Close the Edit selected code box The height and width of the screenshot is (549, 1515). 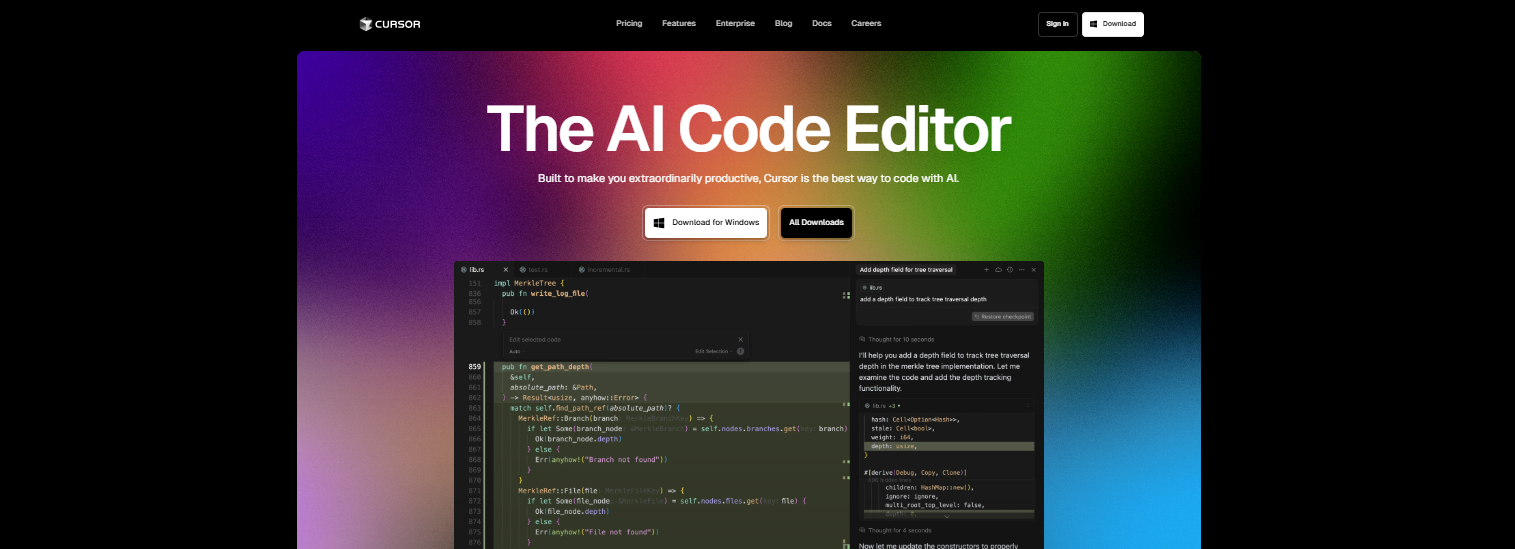click(x=741, y=340)
